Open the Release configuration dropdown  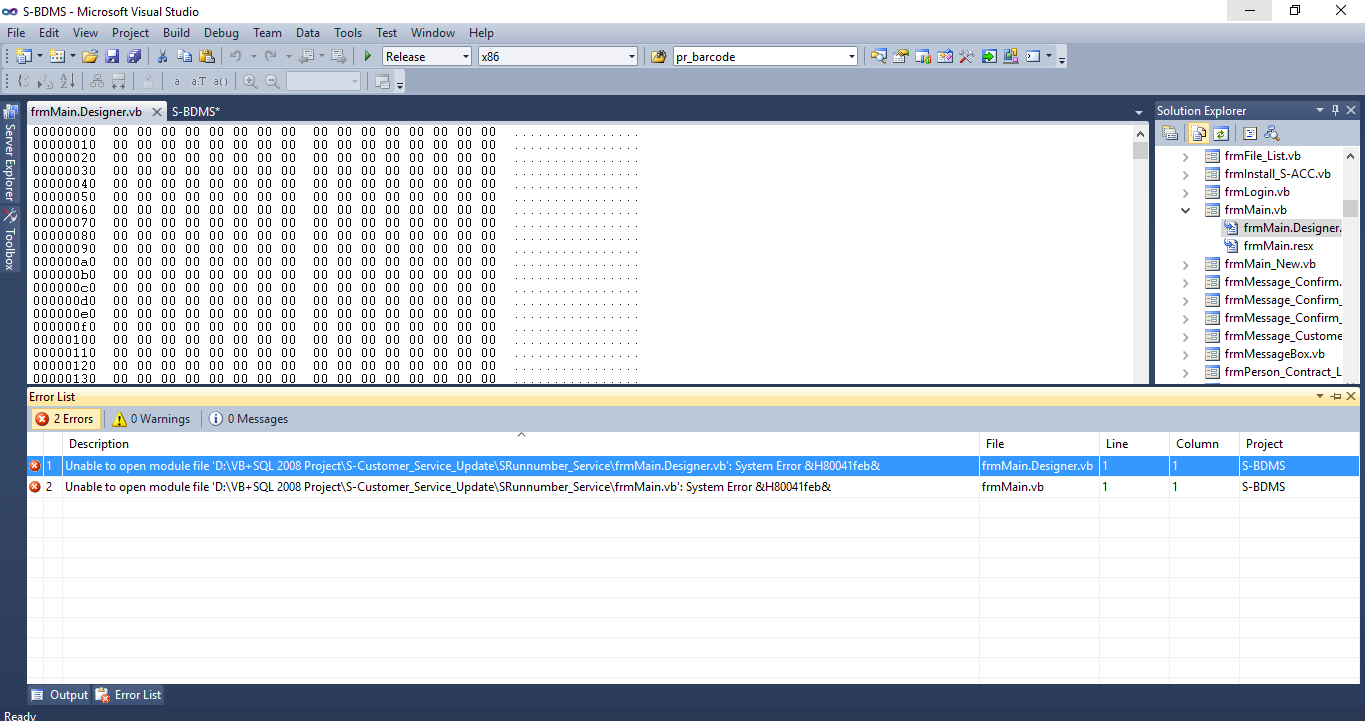466,57
